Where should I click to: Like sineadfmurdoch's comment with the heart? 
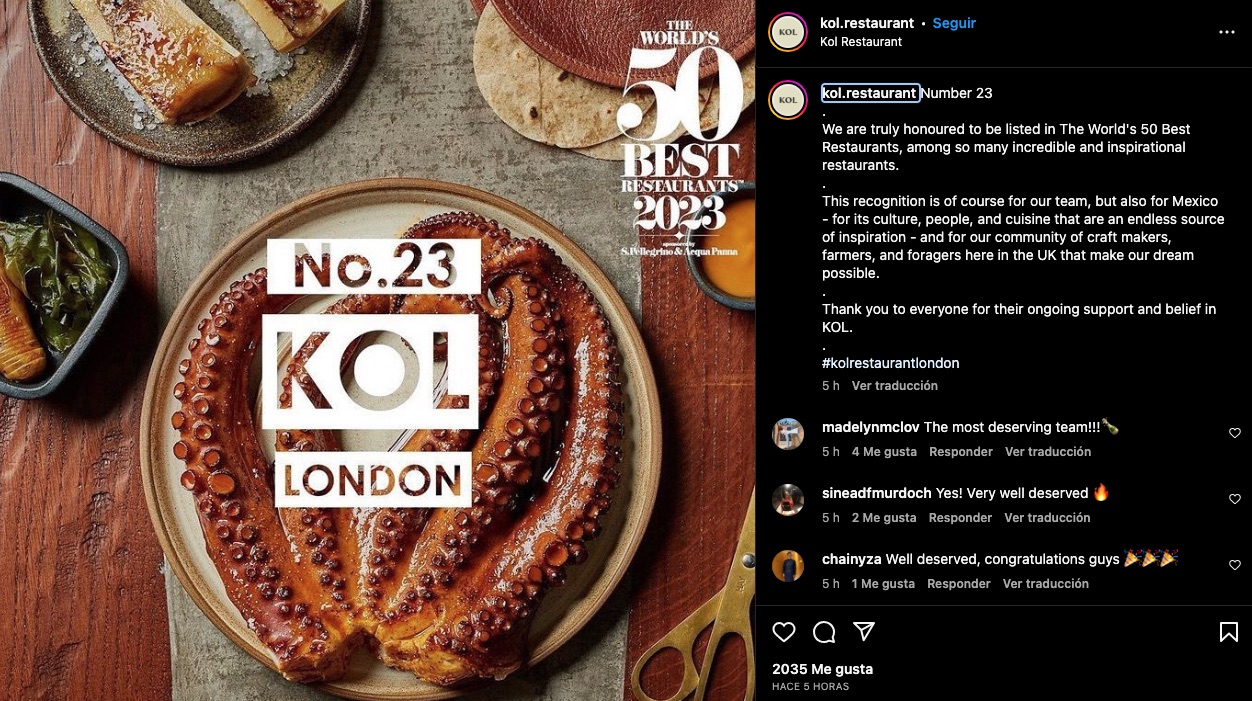click(1234, 499)
